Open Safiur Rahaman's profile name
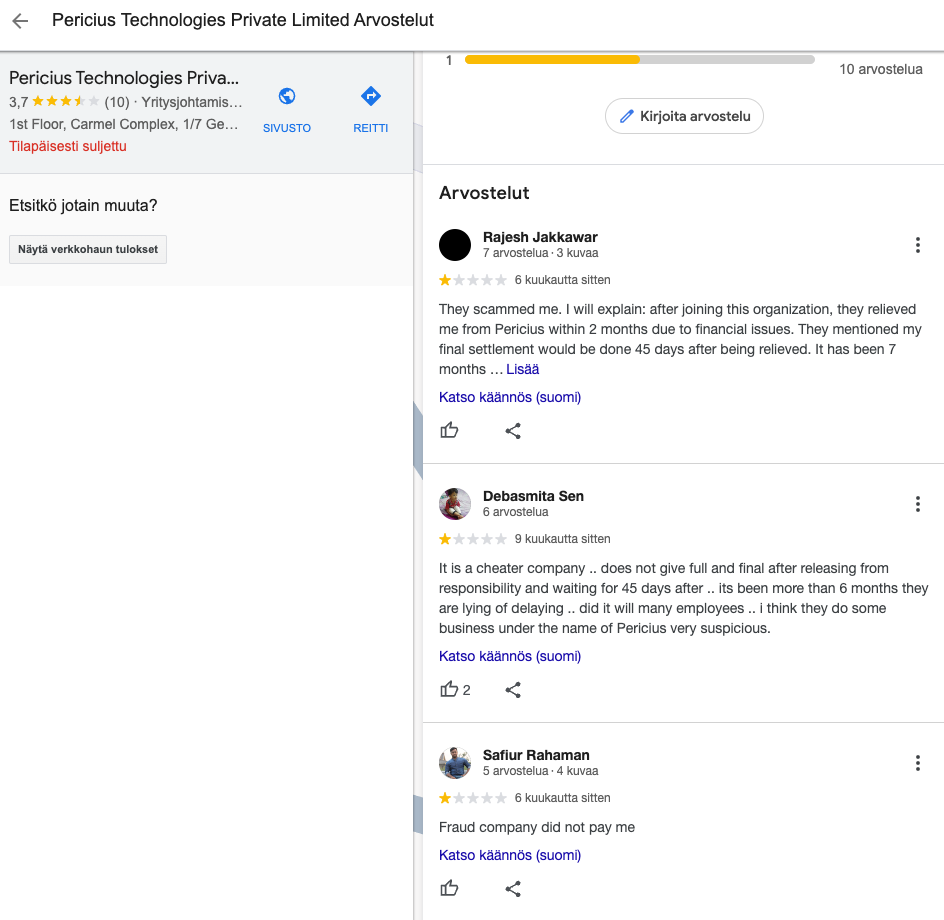The height and width of the screenshot is (920, 944). point(536,755)
